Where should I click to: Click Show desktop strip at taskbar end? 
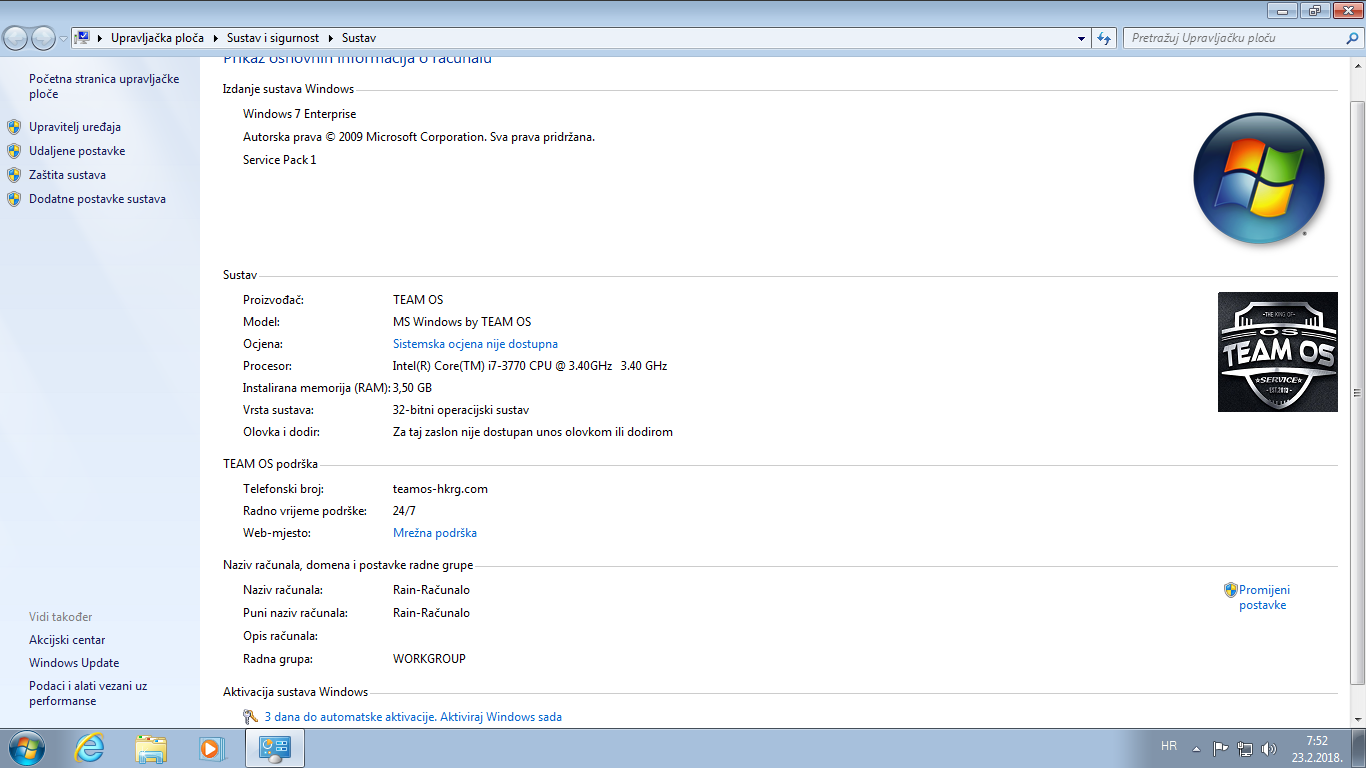pos(1358,748)
